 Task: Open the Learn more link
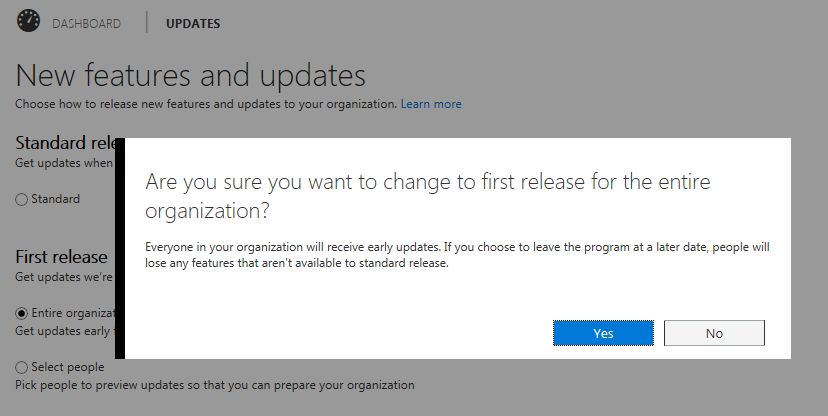point(431,104)
